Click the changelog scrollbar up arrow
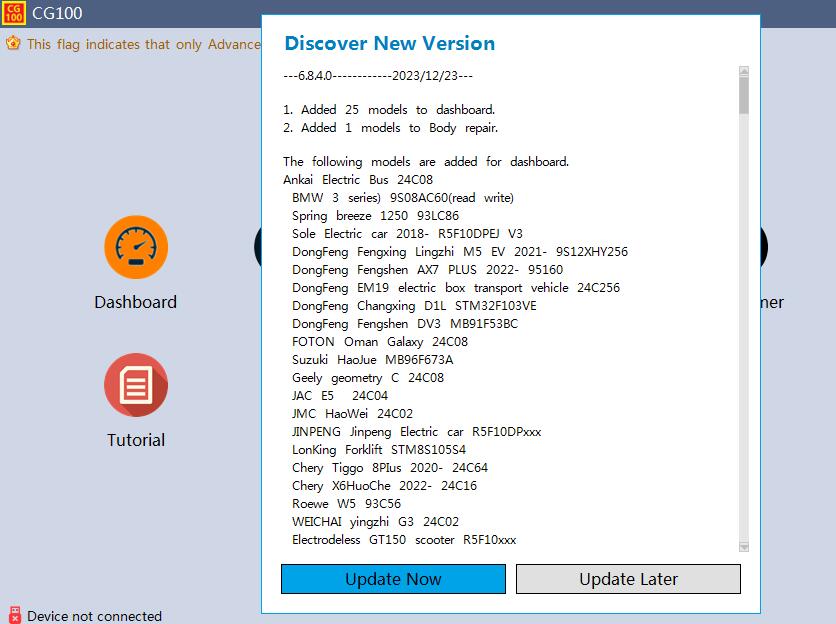The height and width of the screenshot is (624, 836). tap(744, 71)
